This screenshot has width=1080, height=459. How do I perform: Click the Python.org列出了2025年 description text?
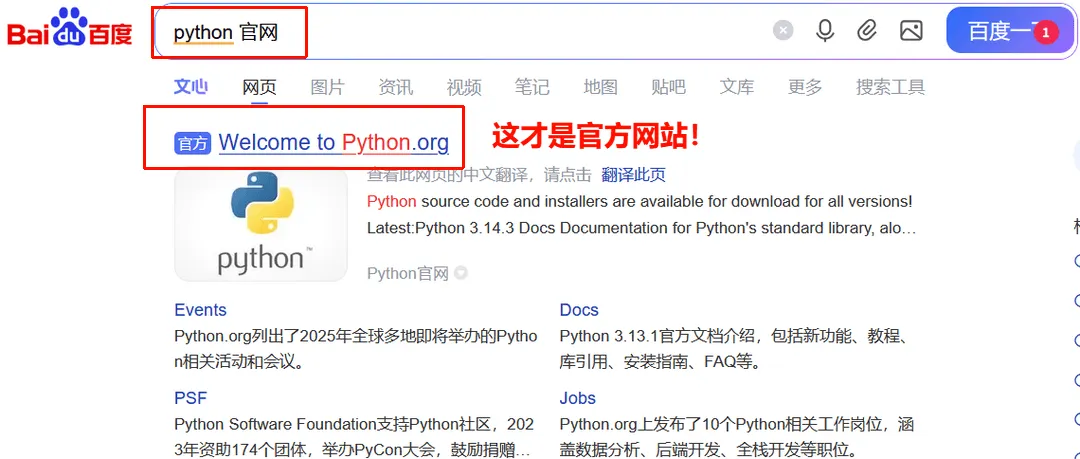pyautogui.click(x=356, y=349)
